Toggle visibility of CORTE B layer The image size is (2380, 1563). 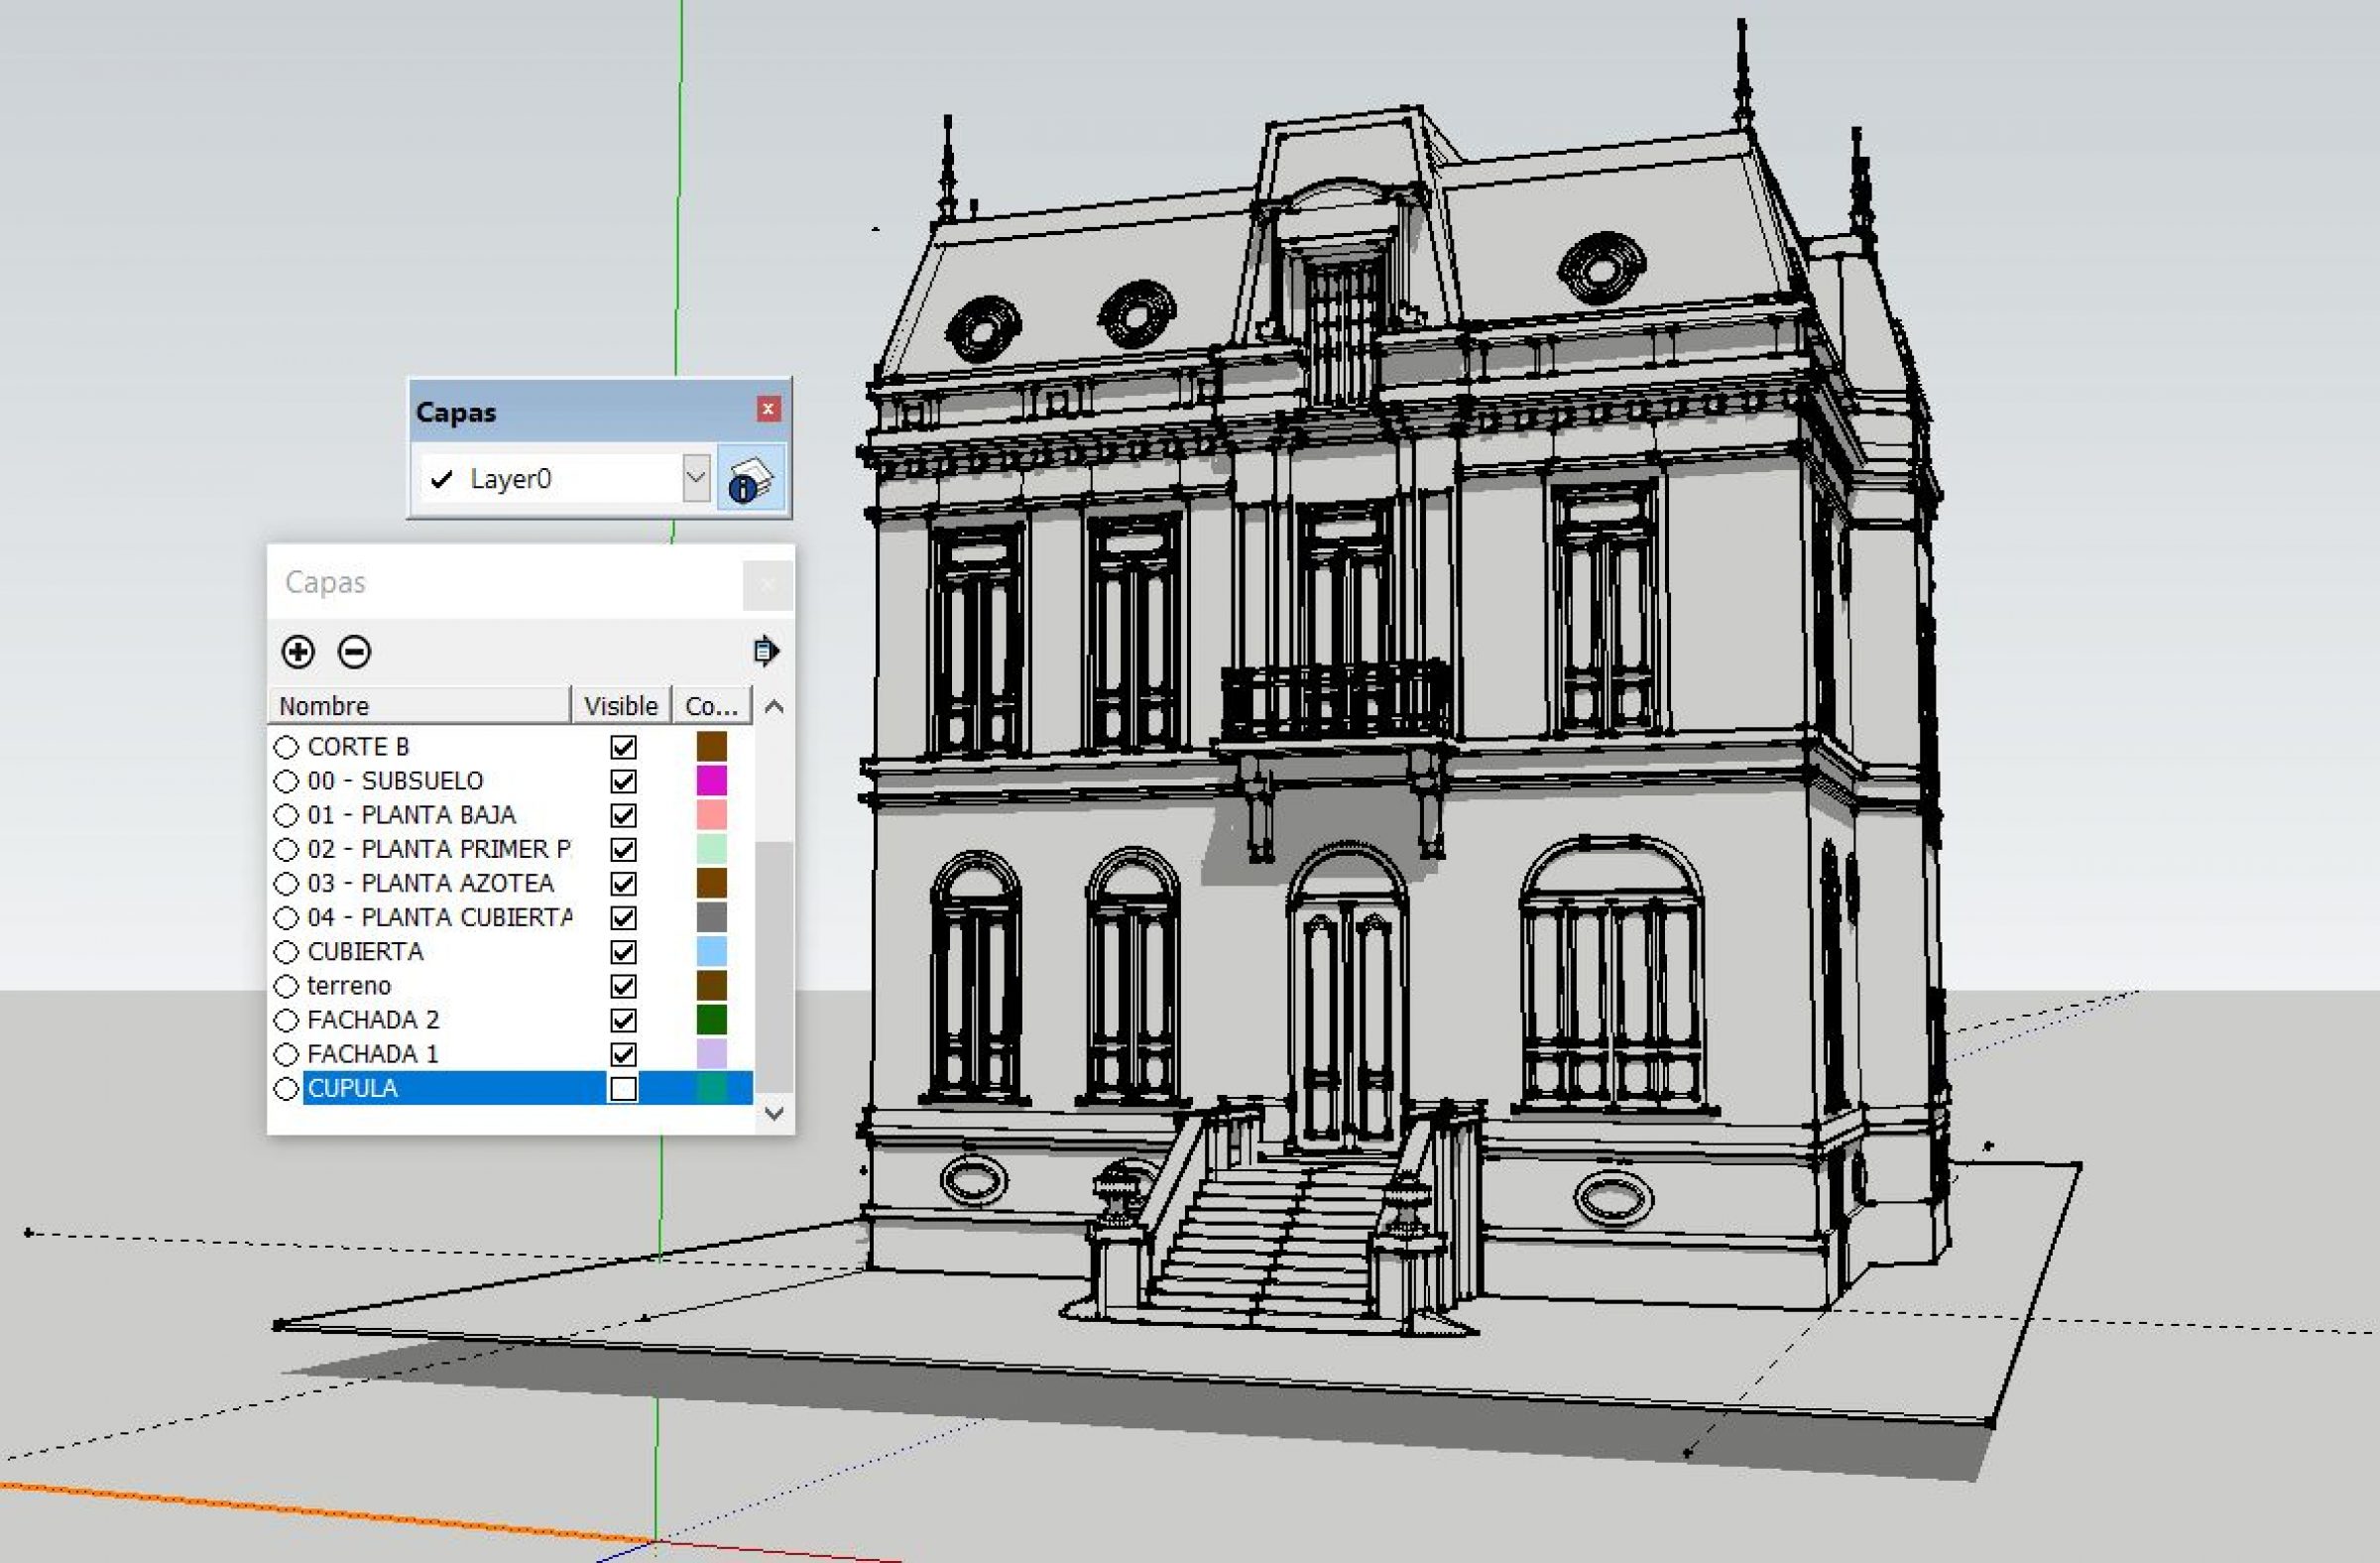(623, 747)
